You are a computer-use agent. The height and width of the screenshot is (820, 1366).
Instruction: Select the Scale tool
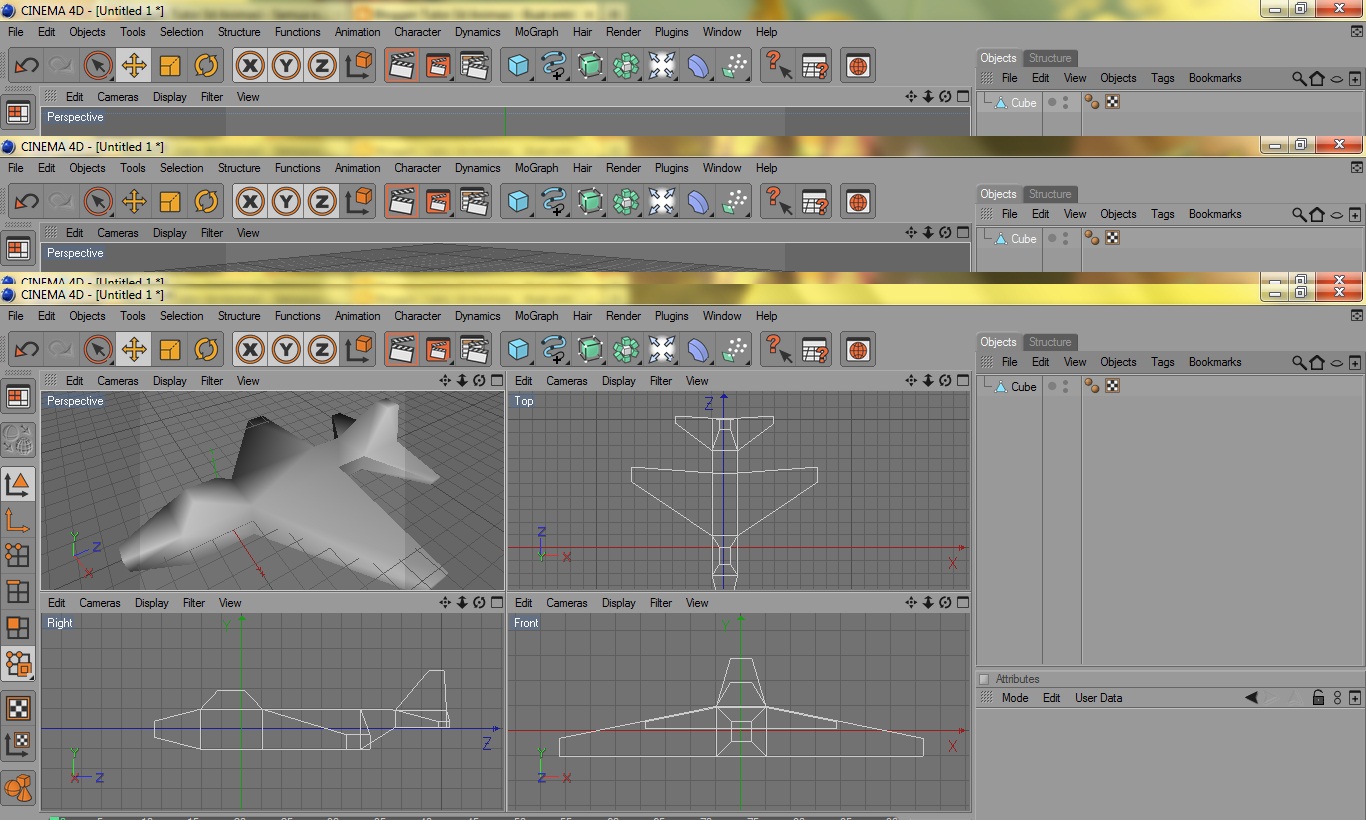(169, 349)
